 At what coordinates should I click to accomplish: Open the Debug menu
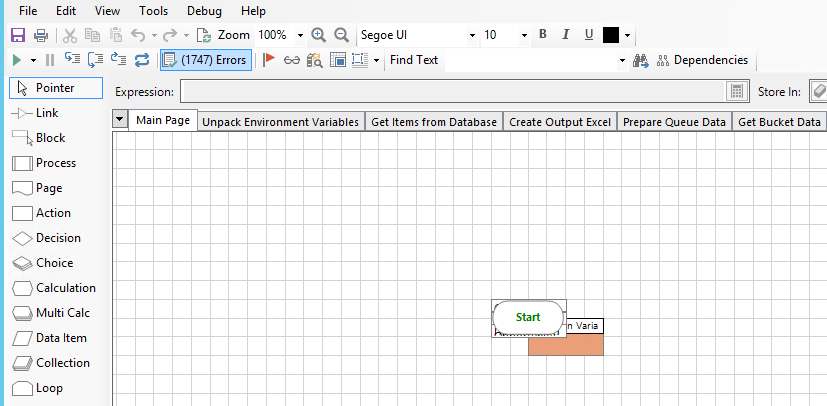204,11
